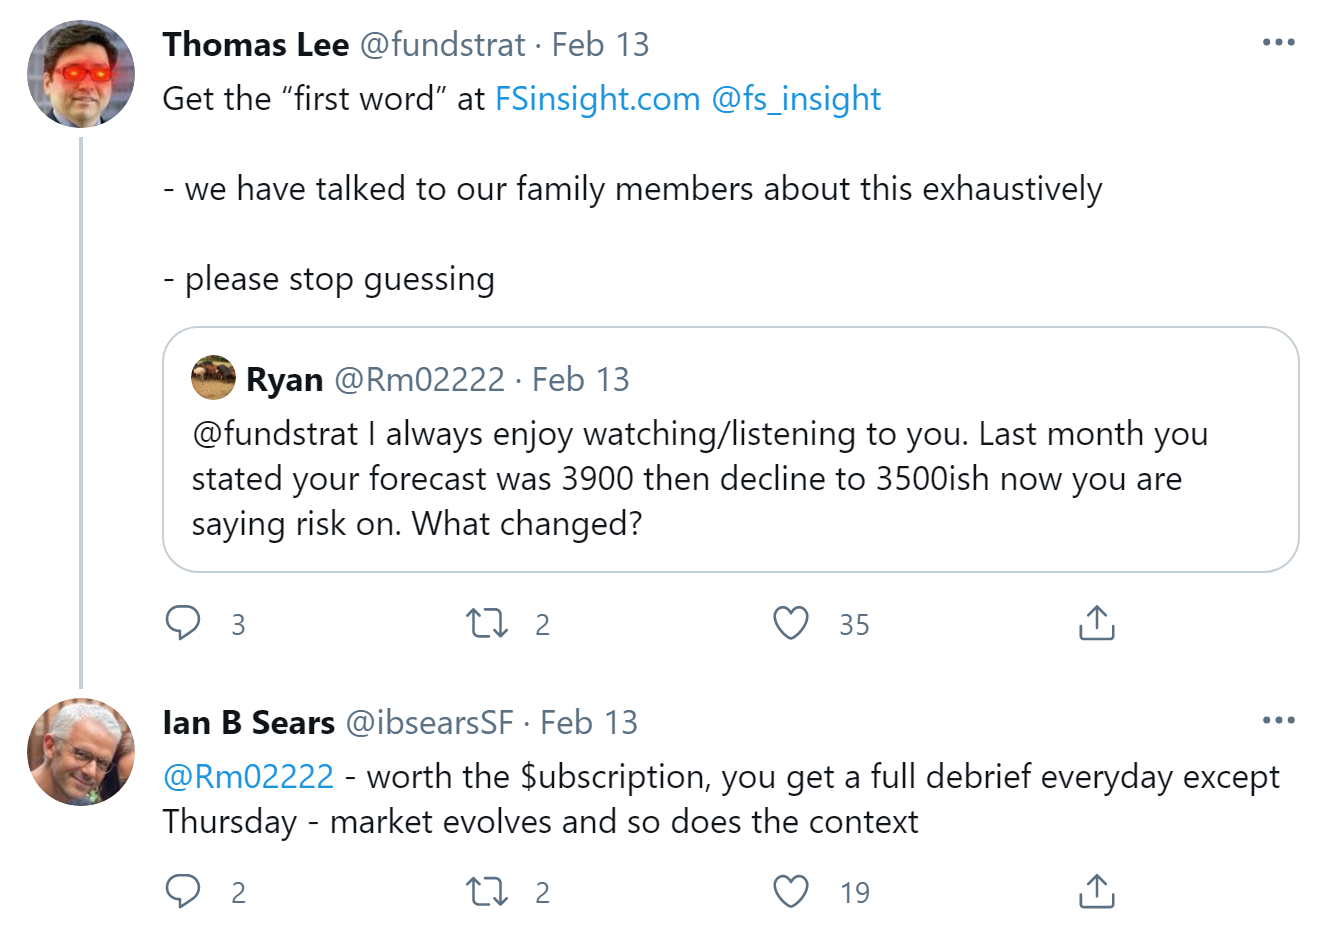Retweet Thomas Lee's tweet

tap(487, 623)
